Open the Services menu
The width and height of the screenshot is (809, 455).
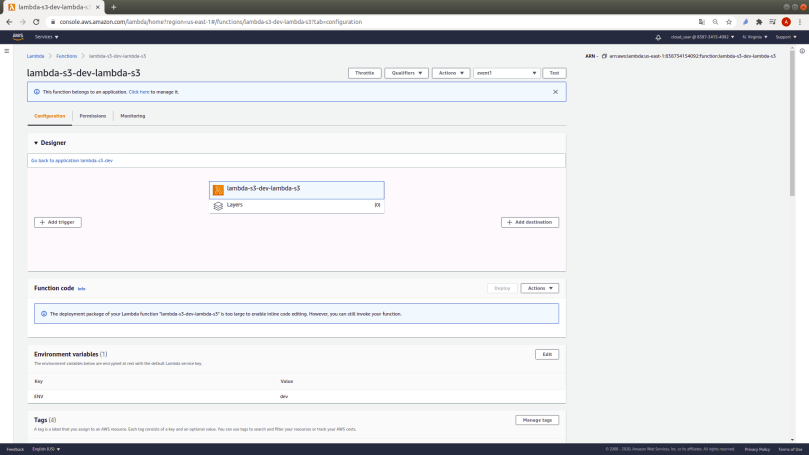46,37
